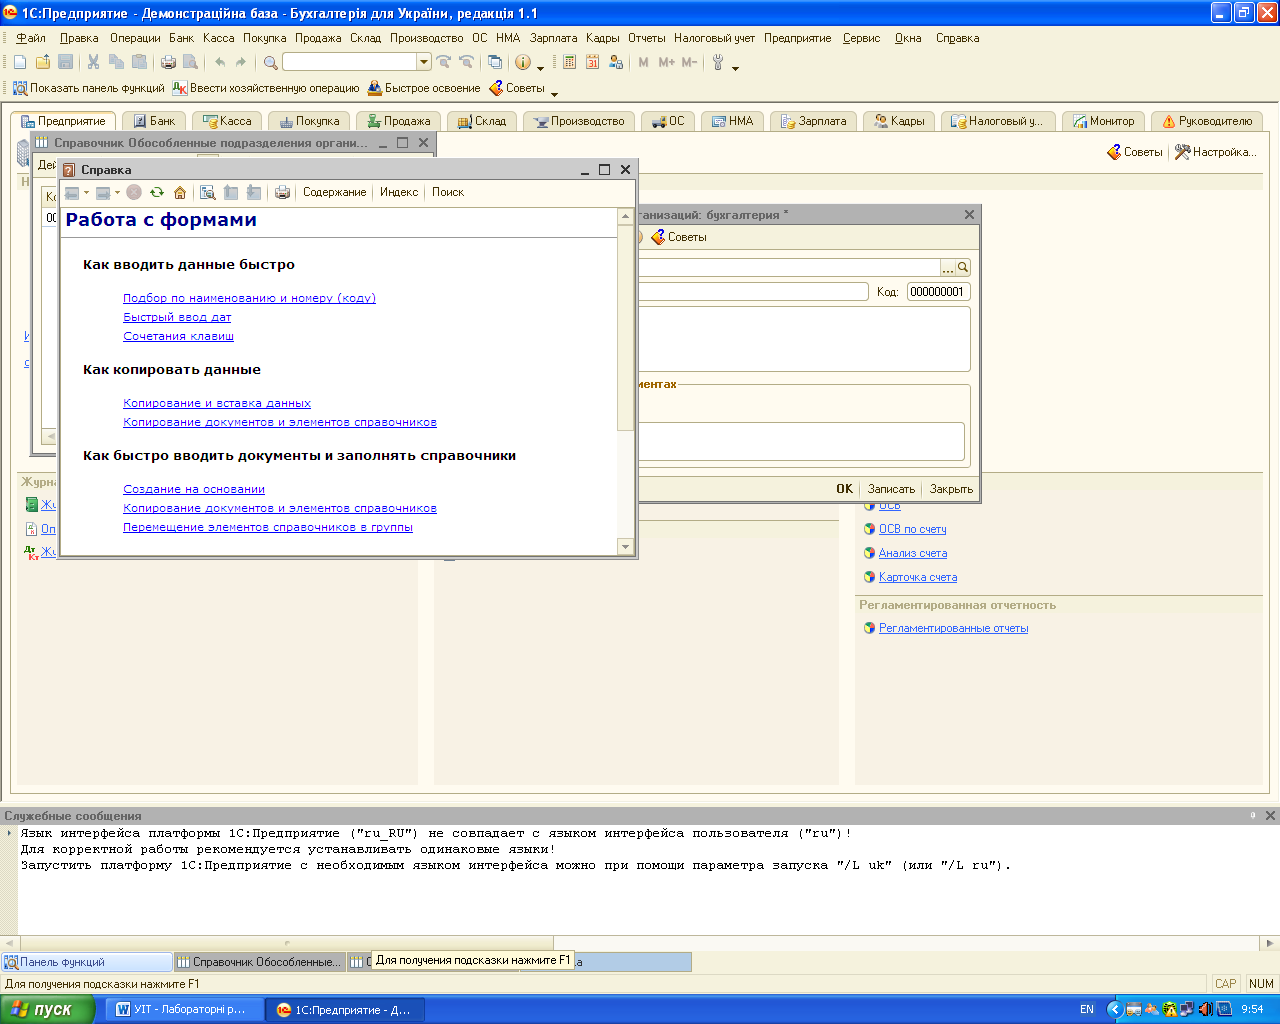
Task: Click the help window scroll down arrow
Action: (x=626, y=547)
